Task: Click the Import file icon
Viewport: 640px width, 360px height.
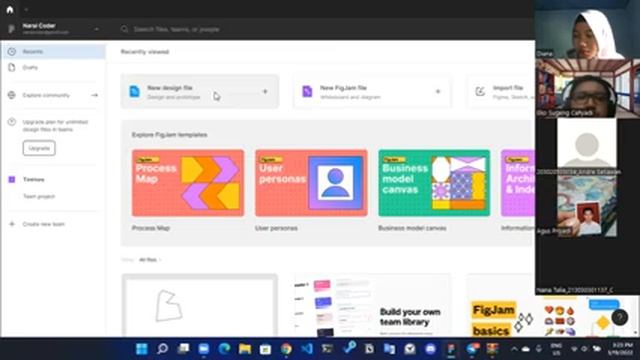Action: point(480,92)
